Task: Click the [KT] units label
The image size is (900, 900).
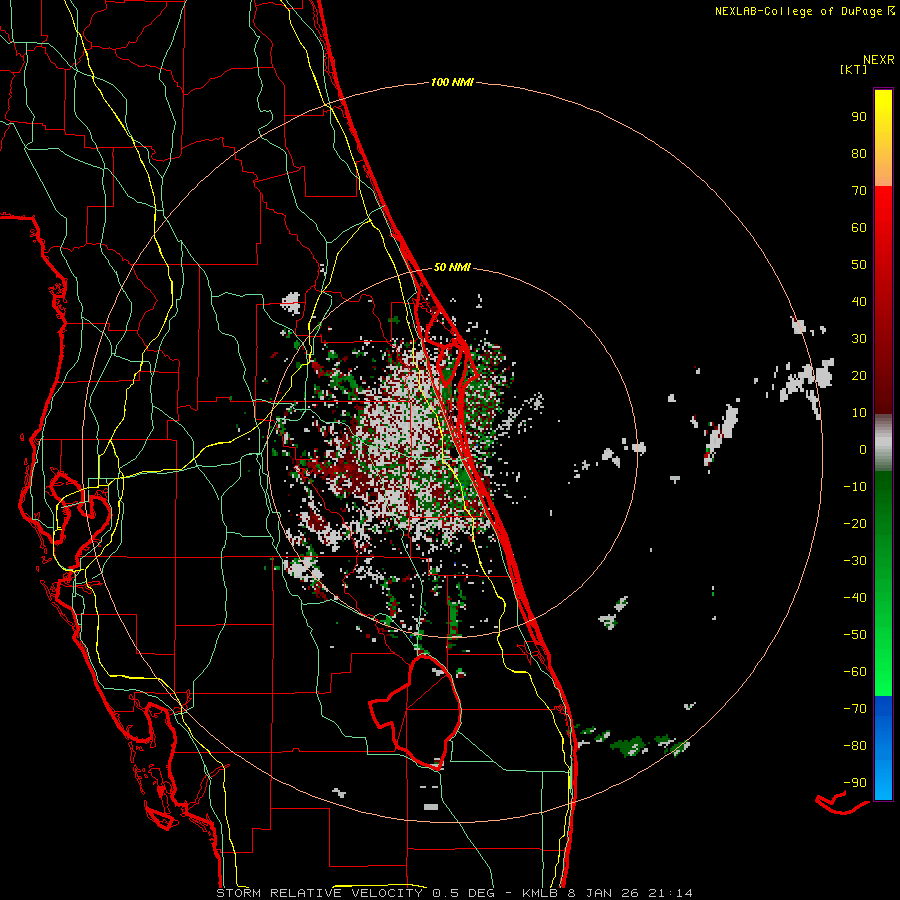Action: point(854,69)
